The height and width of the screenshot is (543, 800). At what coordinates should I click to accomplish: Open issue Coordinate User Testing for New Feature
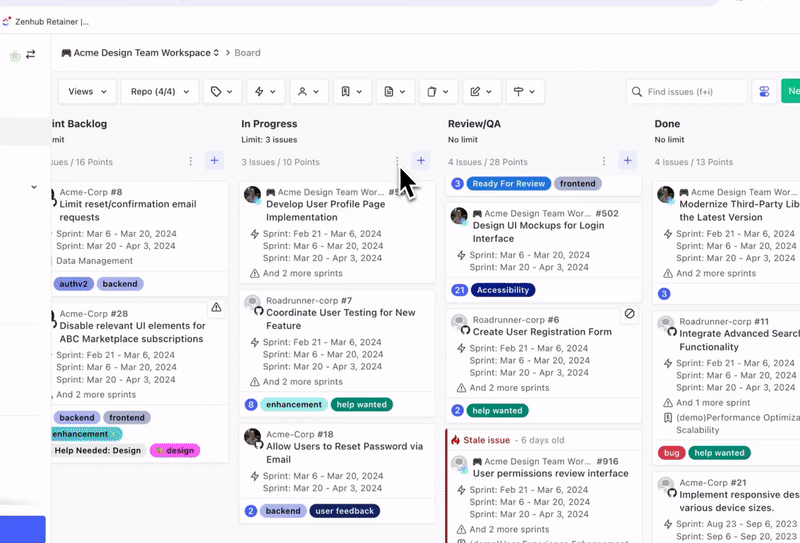coord(341,319)
